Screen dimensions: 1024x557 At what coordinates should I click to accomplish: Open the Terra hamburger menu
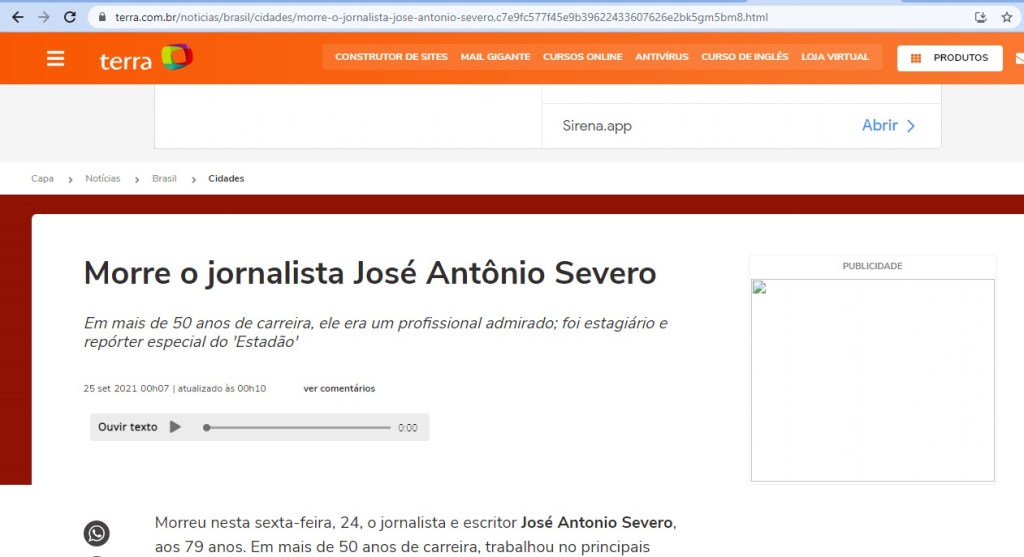click(55, 58)
